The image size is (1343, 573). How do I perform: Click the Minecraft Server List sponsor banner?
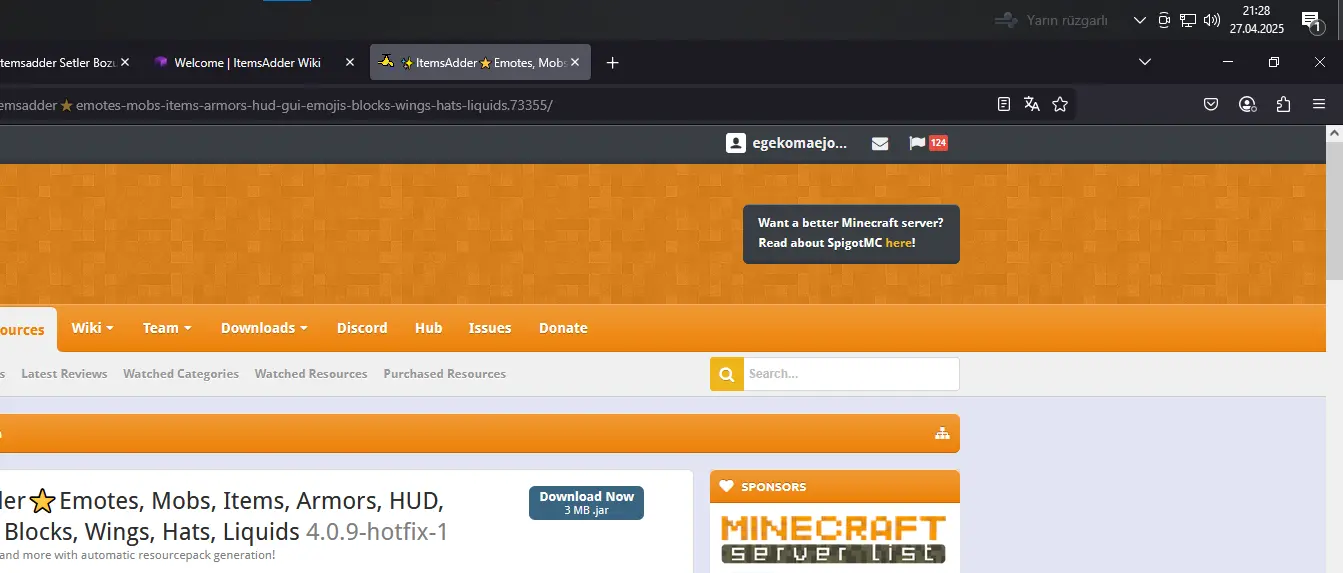pyautogui.click(x=833, y=540)
